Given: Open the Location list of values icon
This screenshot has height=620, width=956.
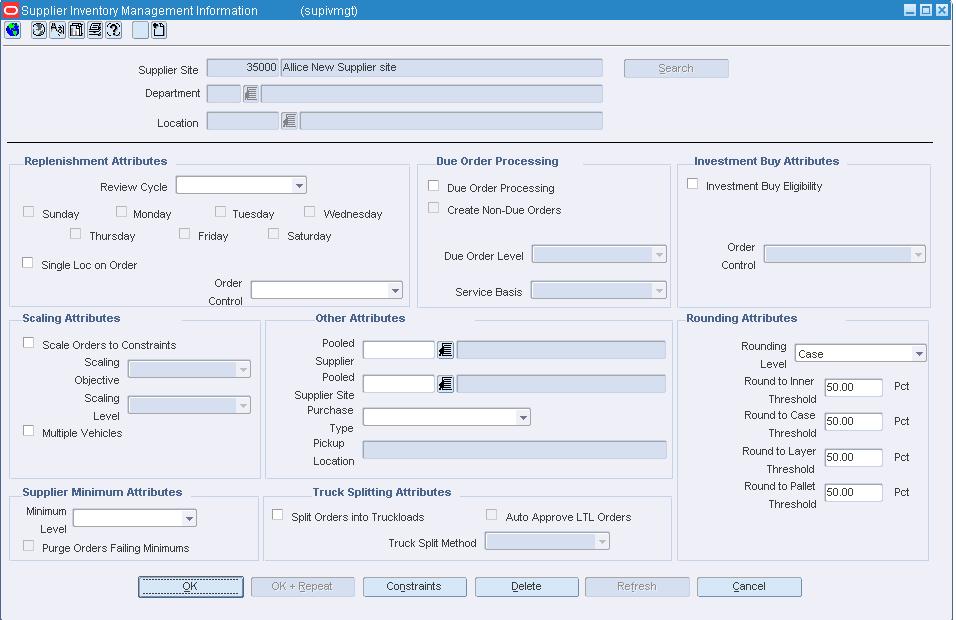Looking at the screenshot, I should point(289,121).
